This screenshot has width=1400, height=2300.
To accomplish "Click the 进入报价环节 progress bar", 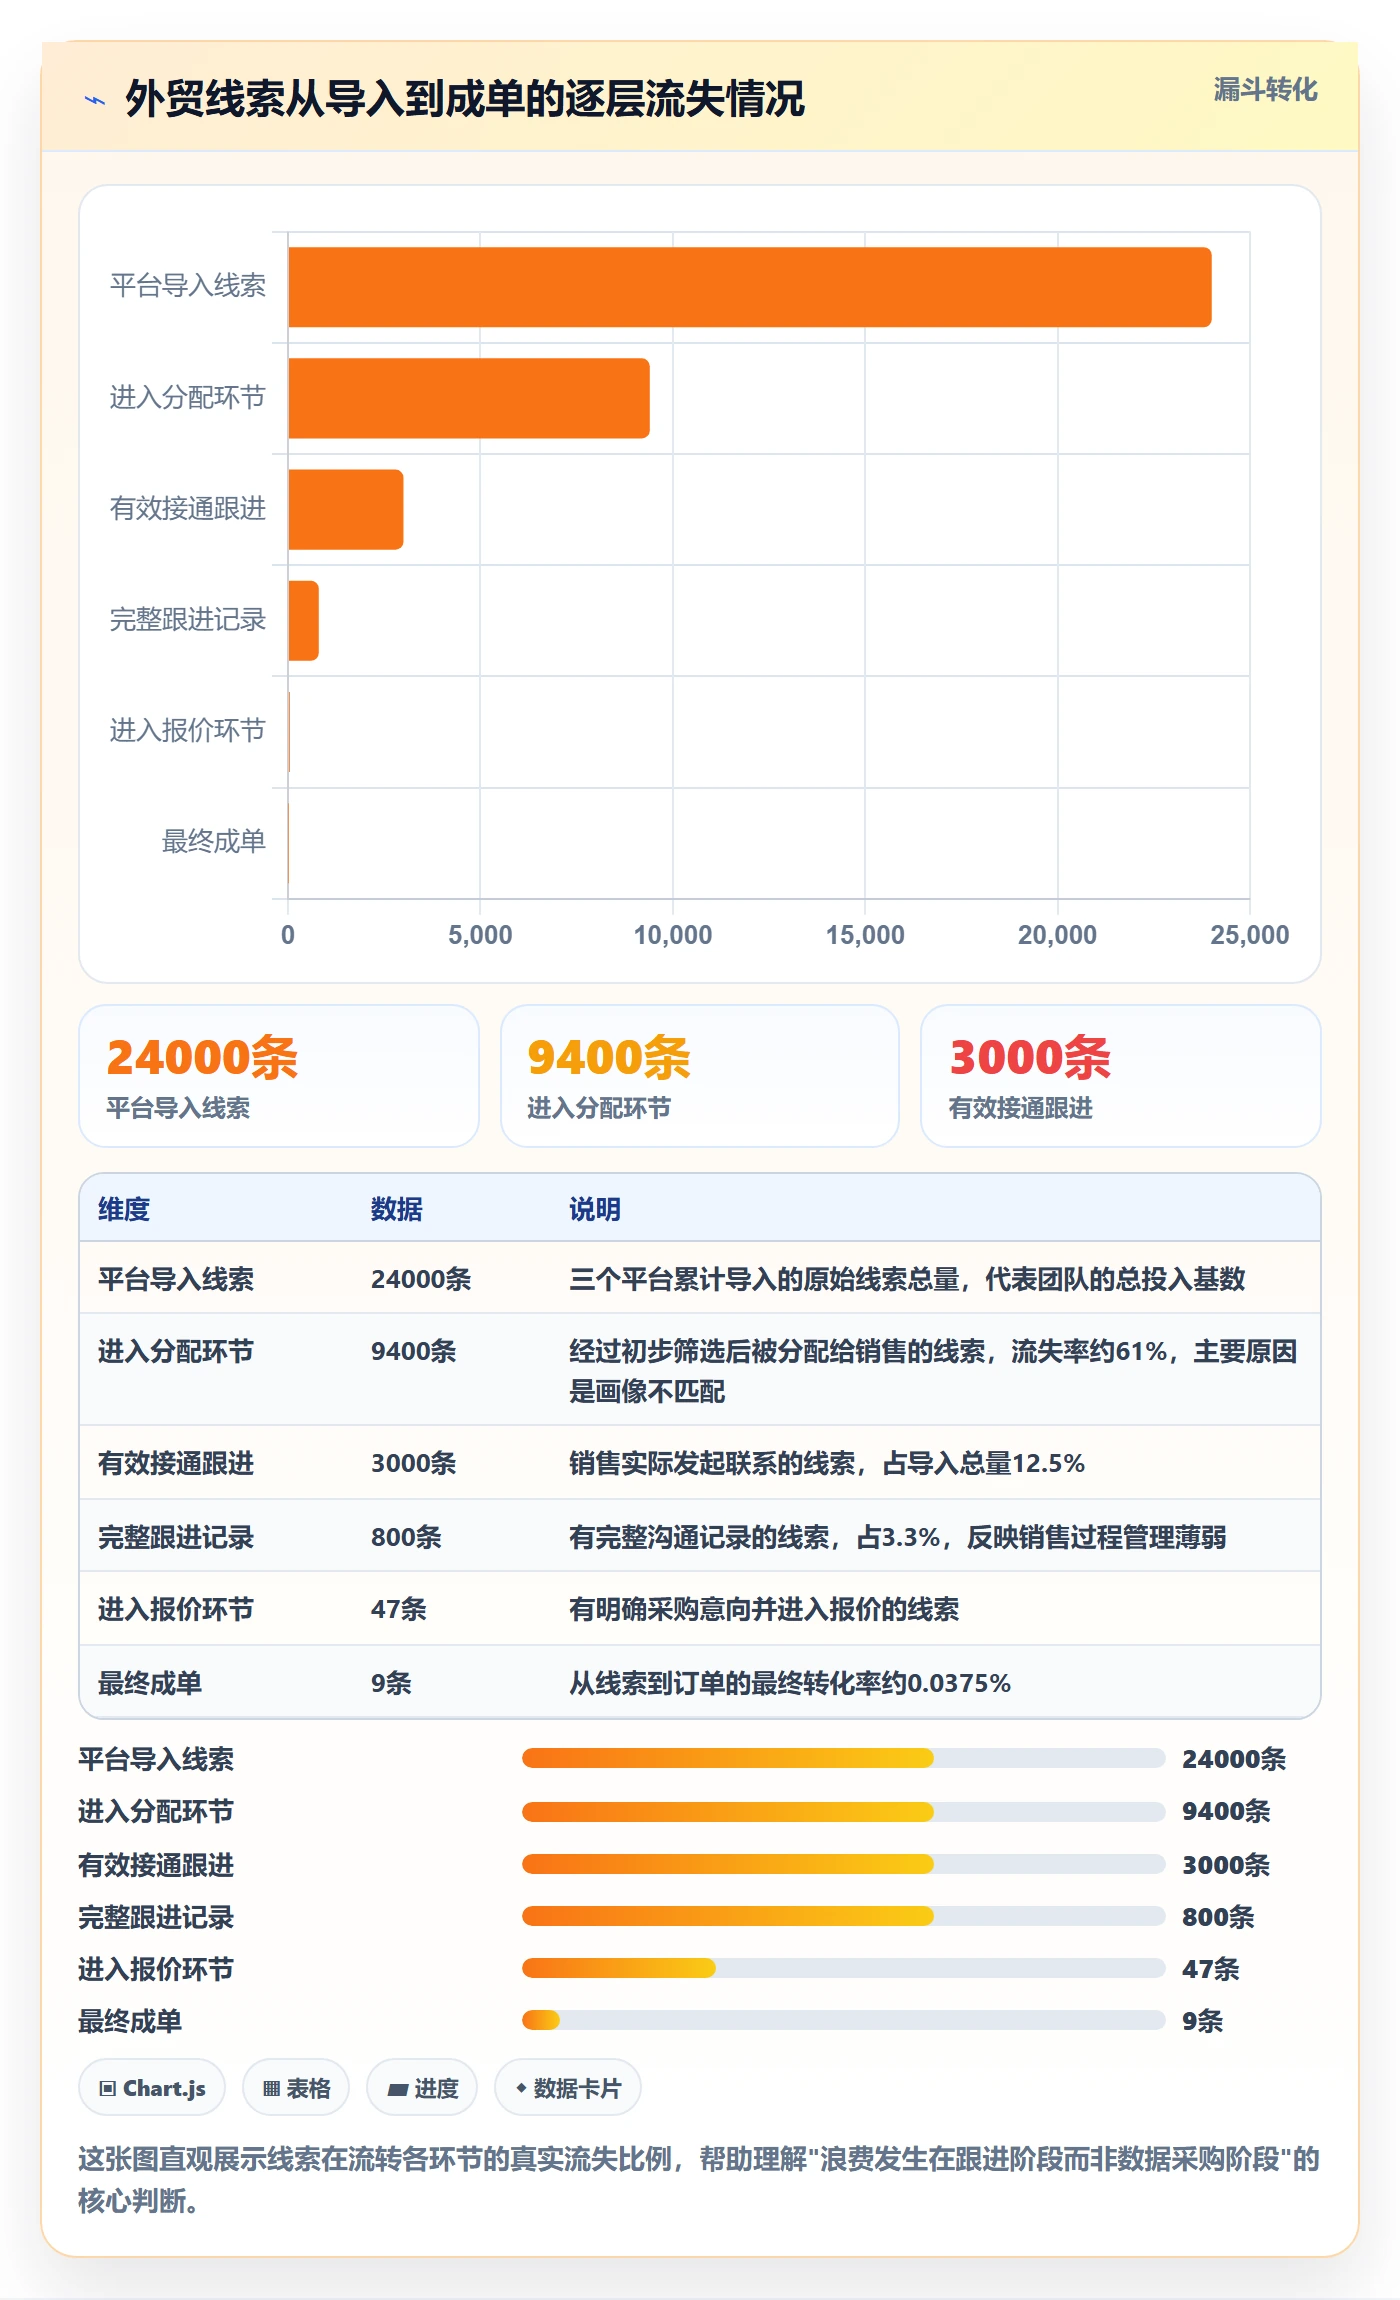I will (x=843, y=1968).
